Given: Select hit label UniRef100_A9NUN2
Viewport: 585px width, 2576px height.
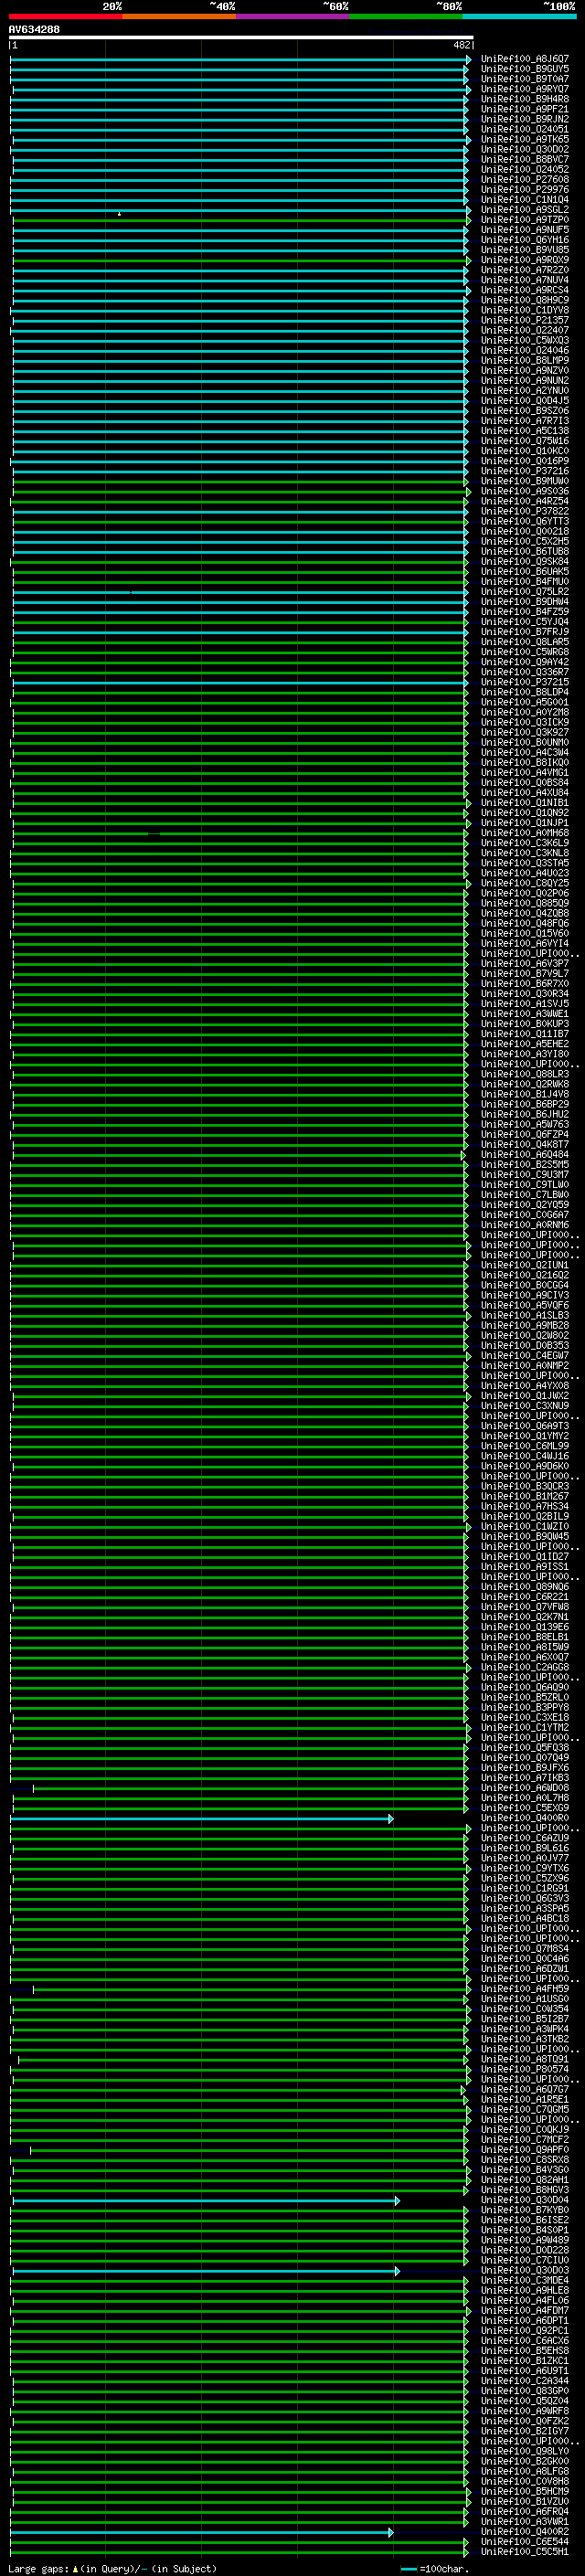Looking at the screenshot, I should 525,380.
